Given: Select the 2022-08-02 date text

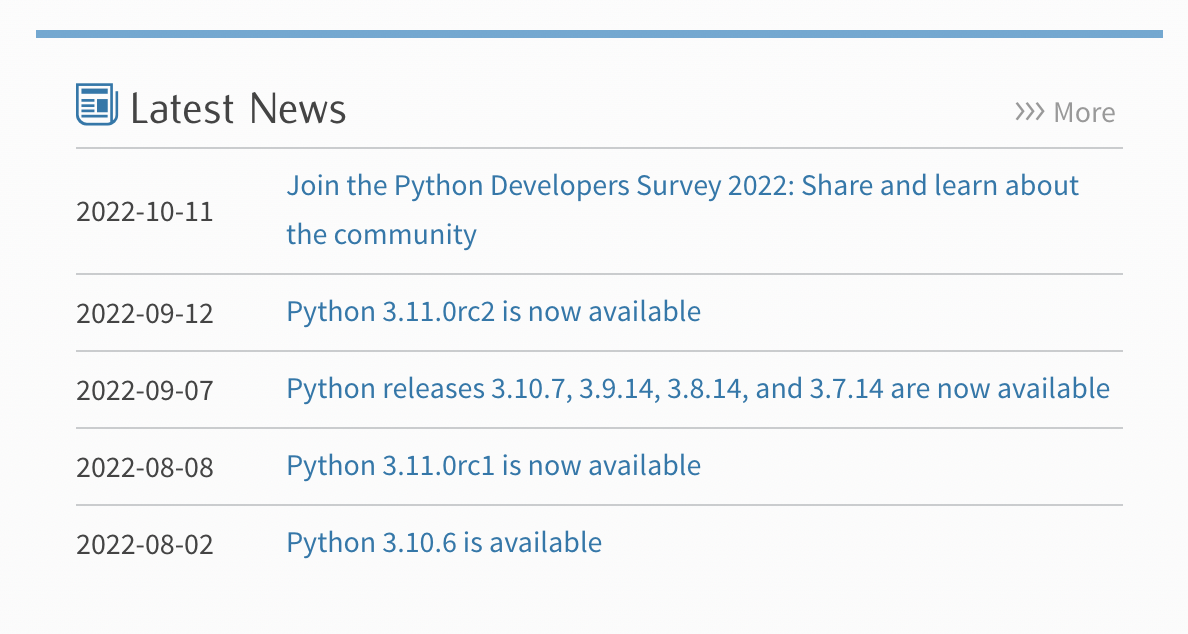Looking at the screenshot, I should coord(145,545).
